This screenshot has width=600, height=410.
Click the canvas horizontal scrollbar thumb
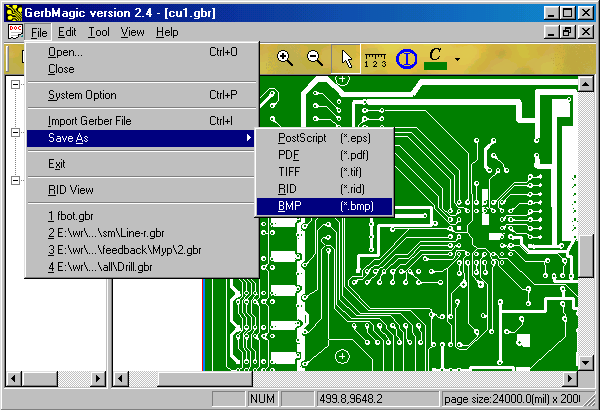205,379
